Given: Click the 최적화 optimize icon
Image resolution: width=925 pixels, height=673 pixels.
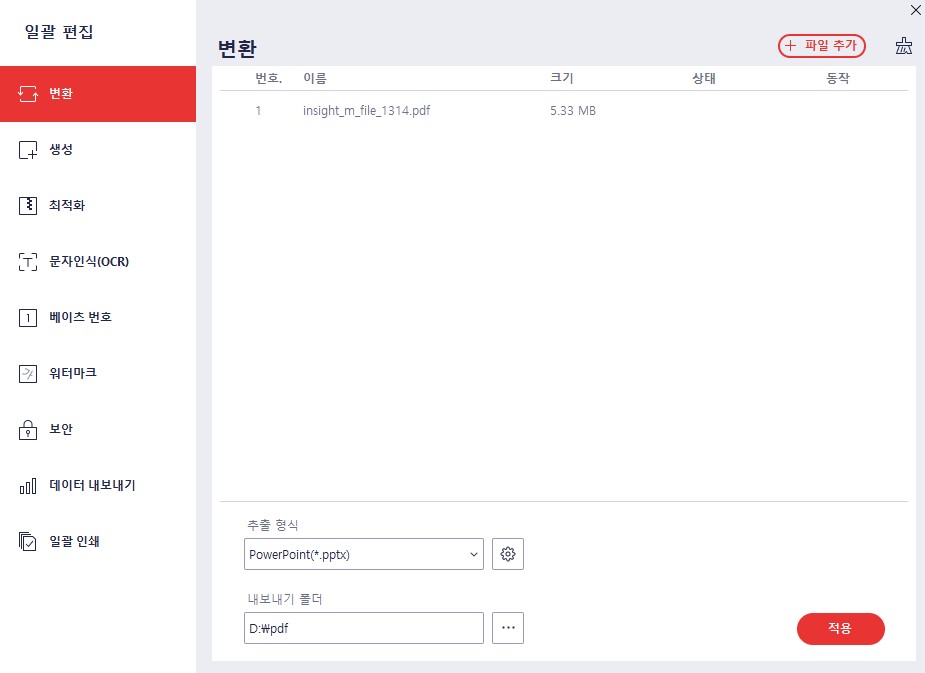Looking at the screenshot, I should (x=28, y=206).
